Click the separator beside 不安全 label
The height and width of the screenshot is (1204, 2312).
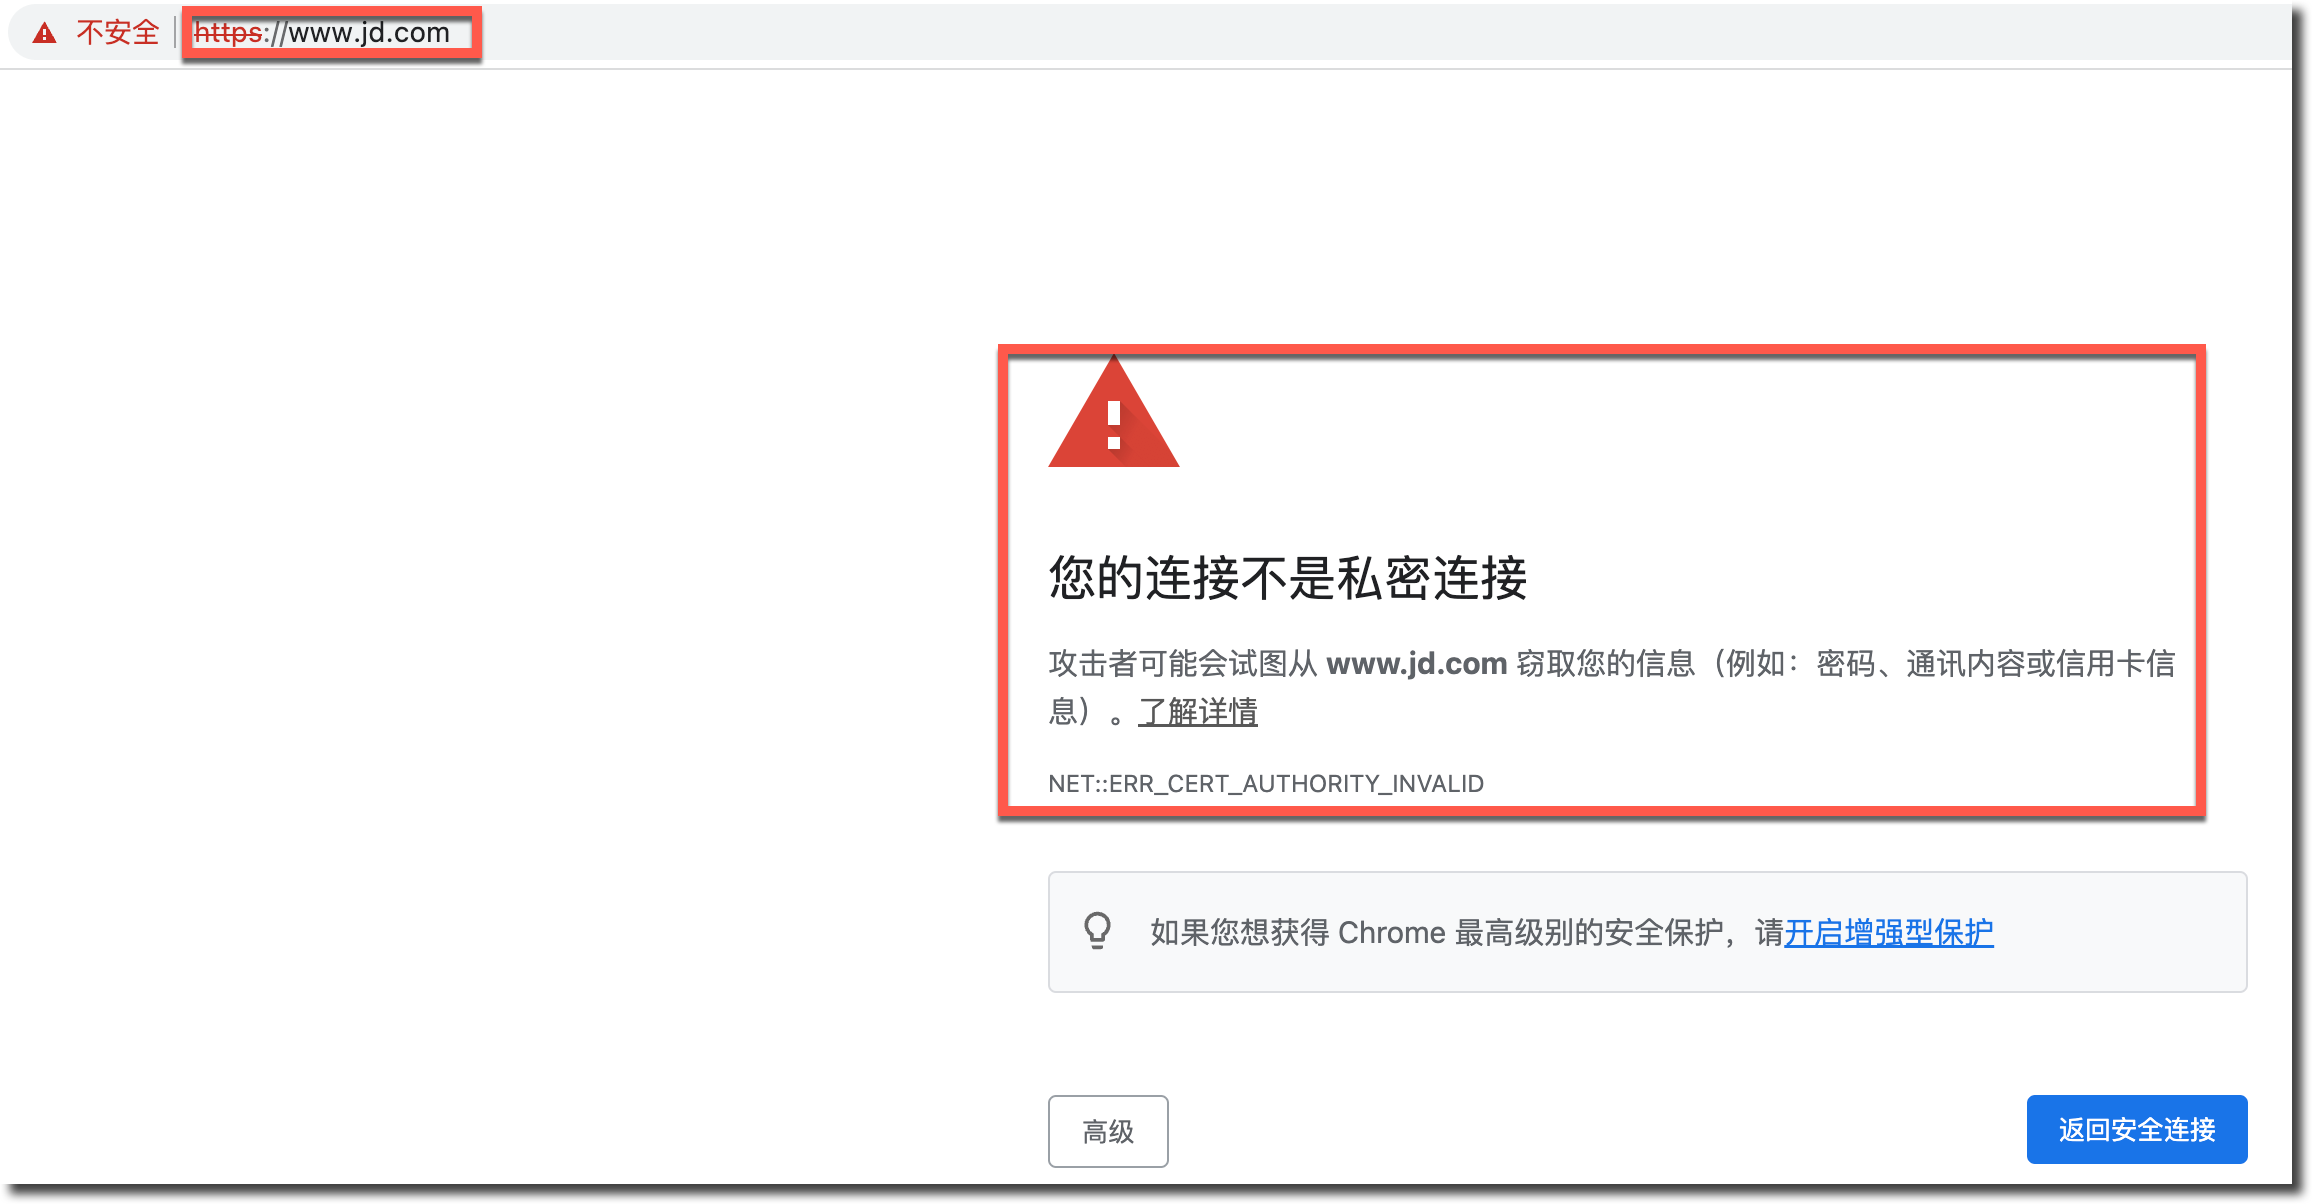pos(175,33)
